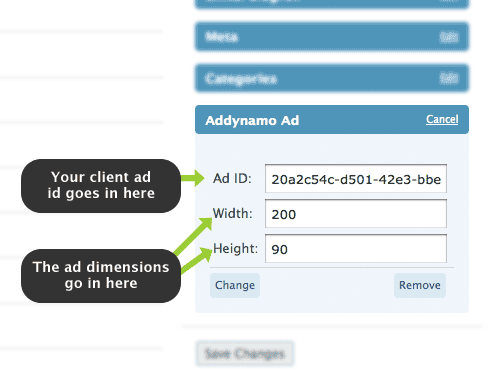Screen dimensions: 500x375
Task: Click the Remove button
Action: click(x=420, y=285)
